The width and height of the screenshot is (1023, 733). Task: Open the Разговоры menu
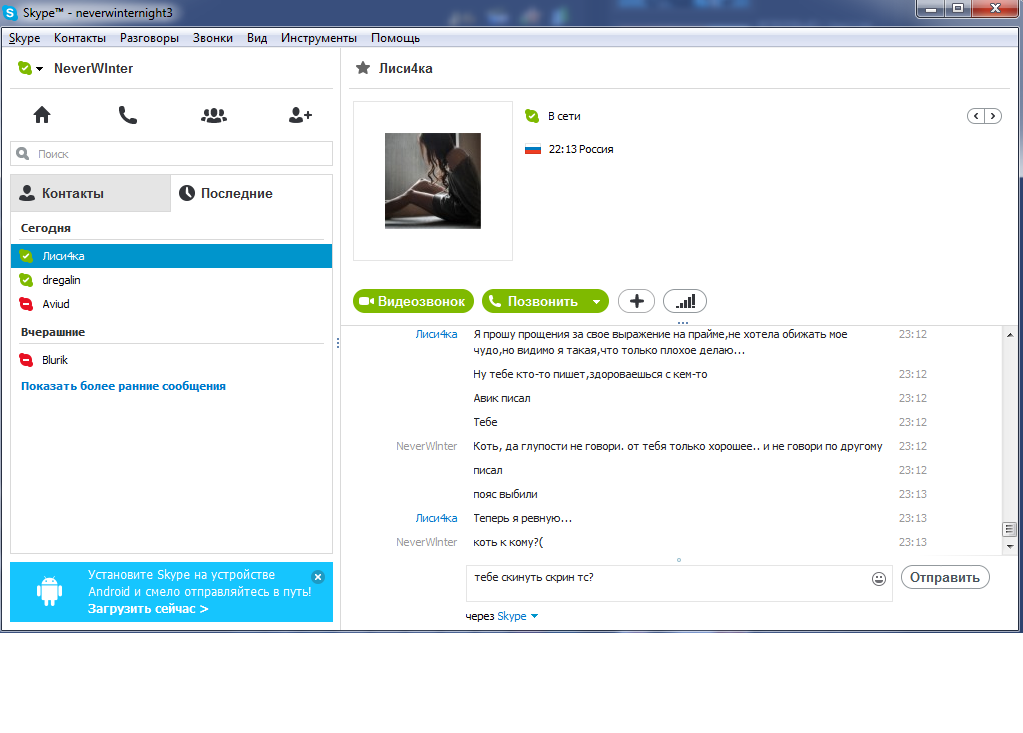pyautogui.click(x=149, y=38)
